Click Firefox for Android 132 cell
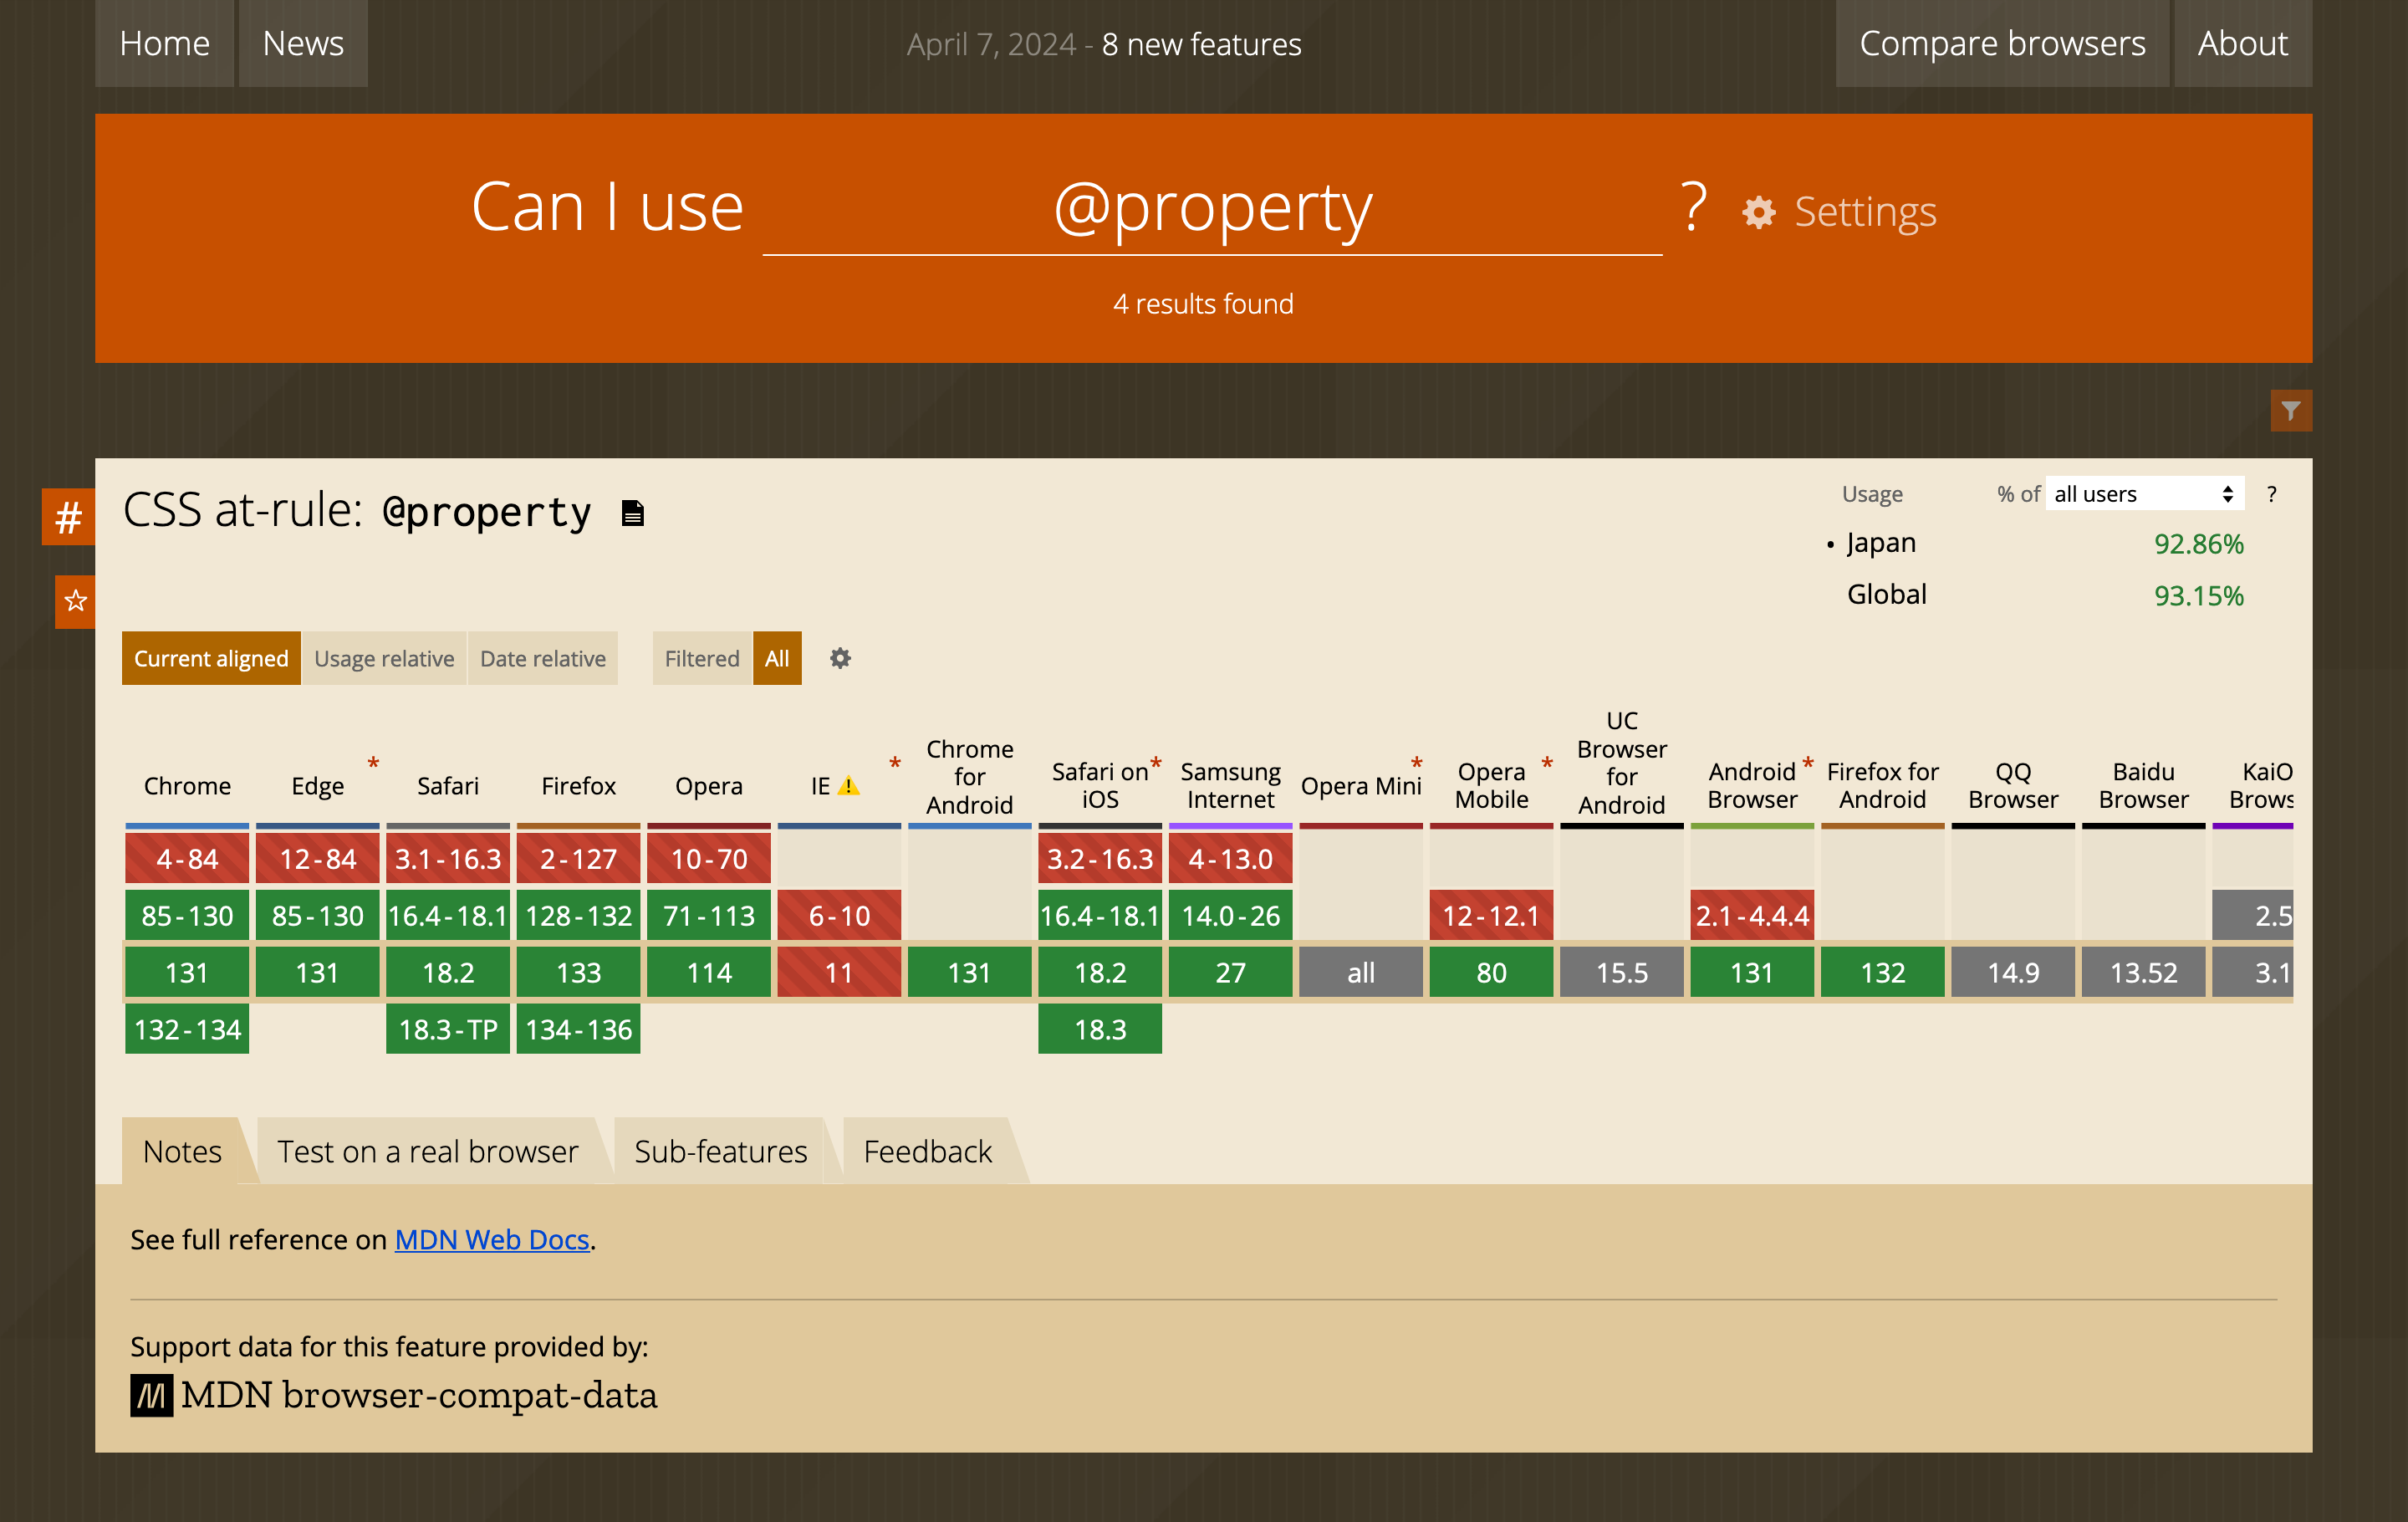 (x=1883, y=972)
